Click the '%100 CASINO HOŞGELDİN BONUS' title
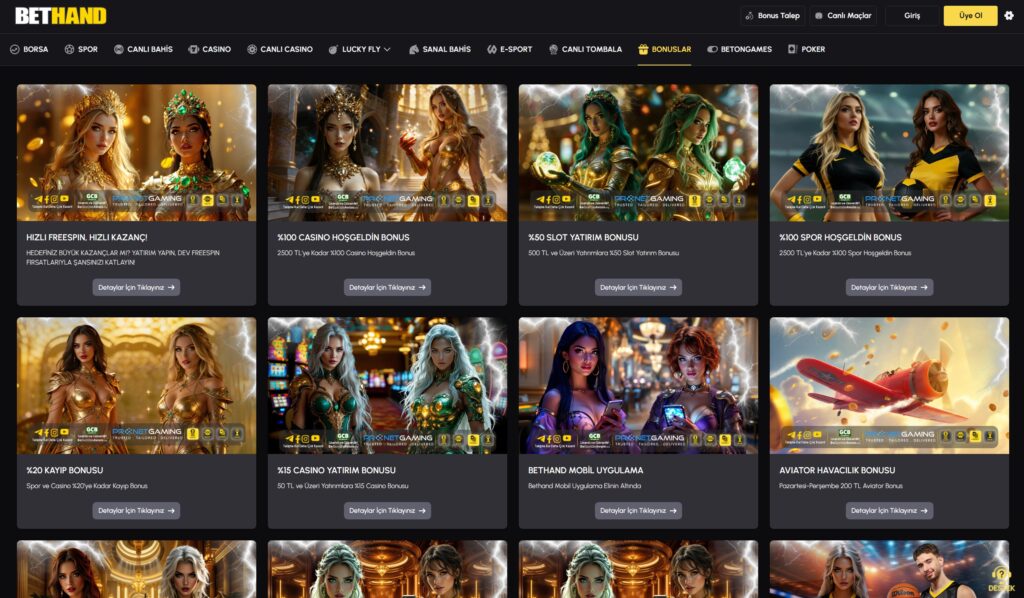 (344, 237)
